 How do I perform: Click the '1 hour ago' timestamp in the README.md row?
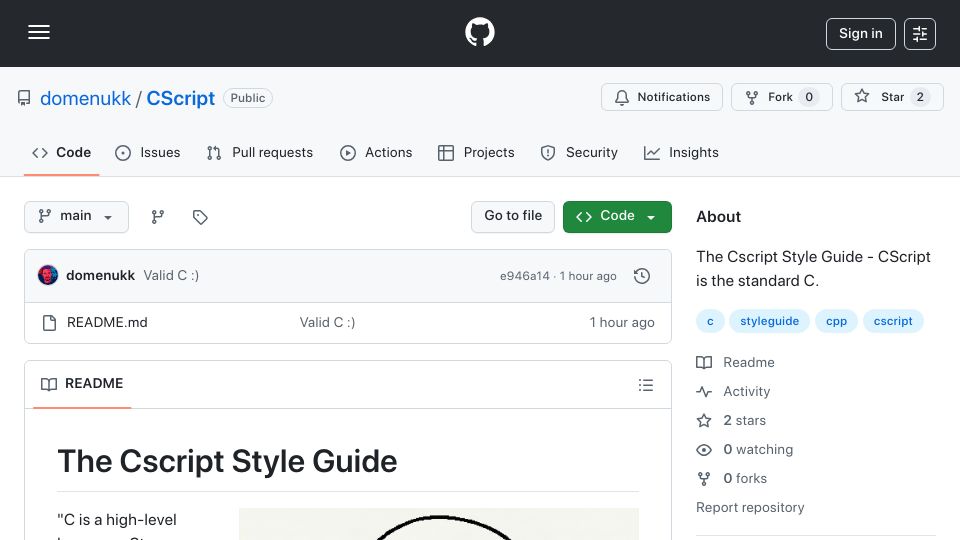[621, 323]
